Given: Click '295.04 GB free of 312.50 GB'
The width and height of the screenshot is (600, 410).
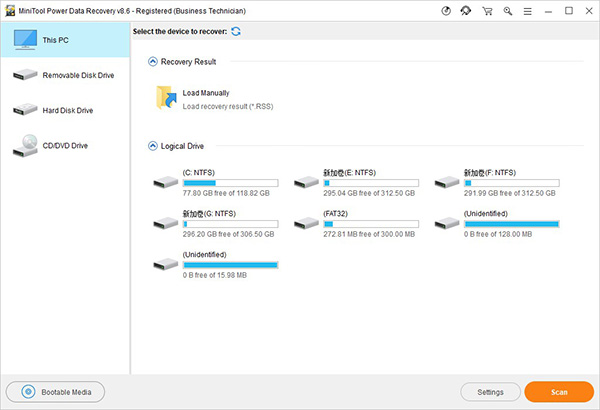Looking at the screenshot, I should click(369, 193).
